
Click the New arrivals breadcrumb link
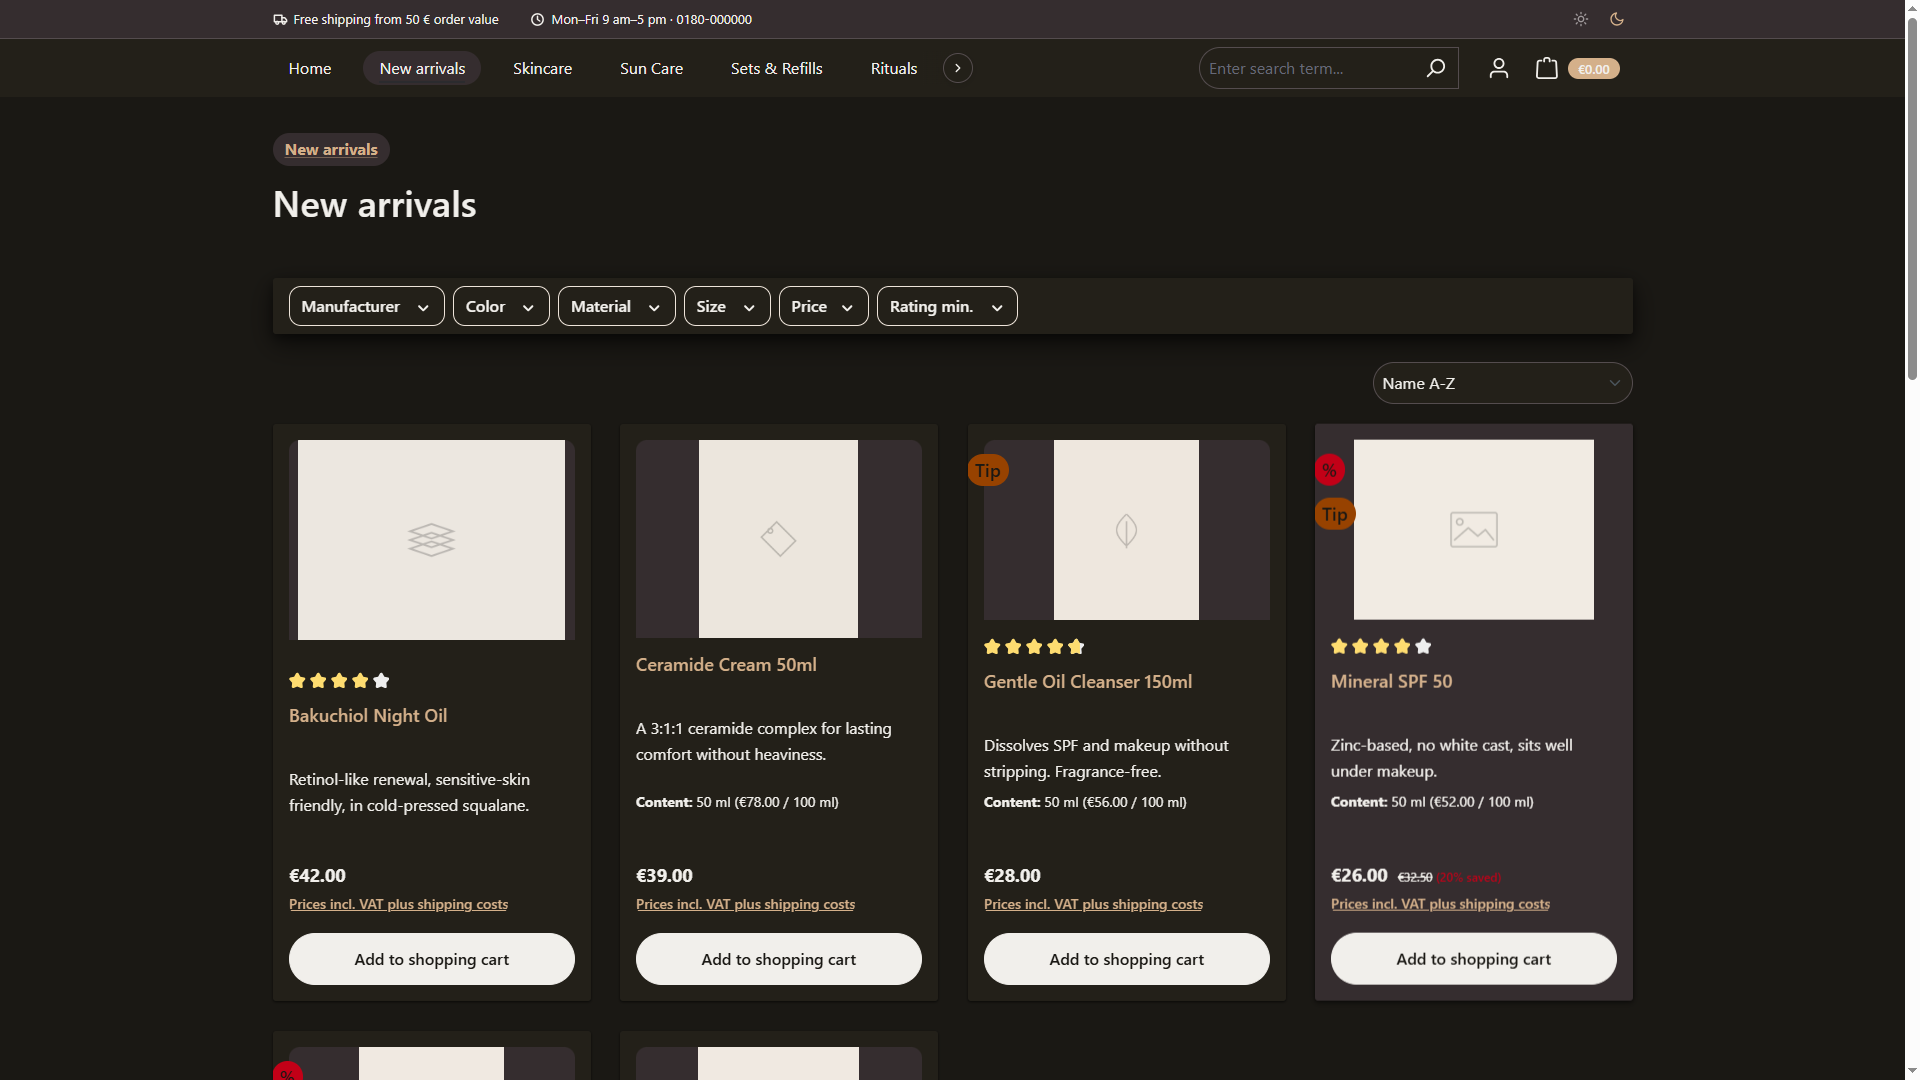331,149
